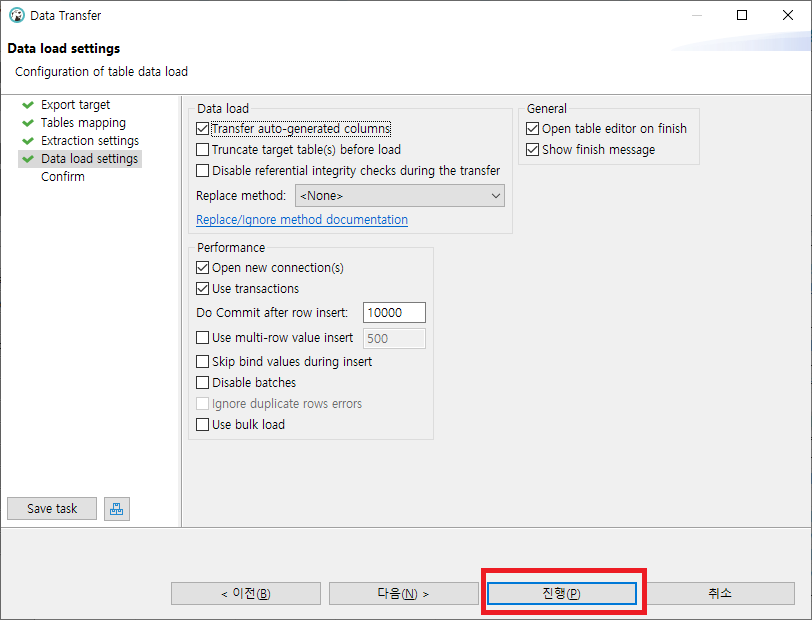Enable Truncate target table(s) before load
The image size is (812, 620).
[x=203, y=150]
